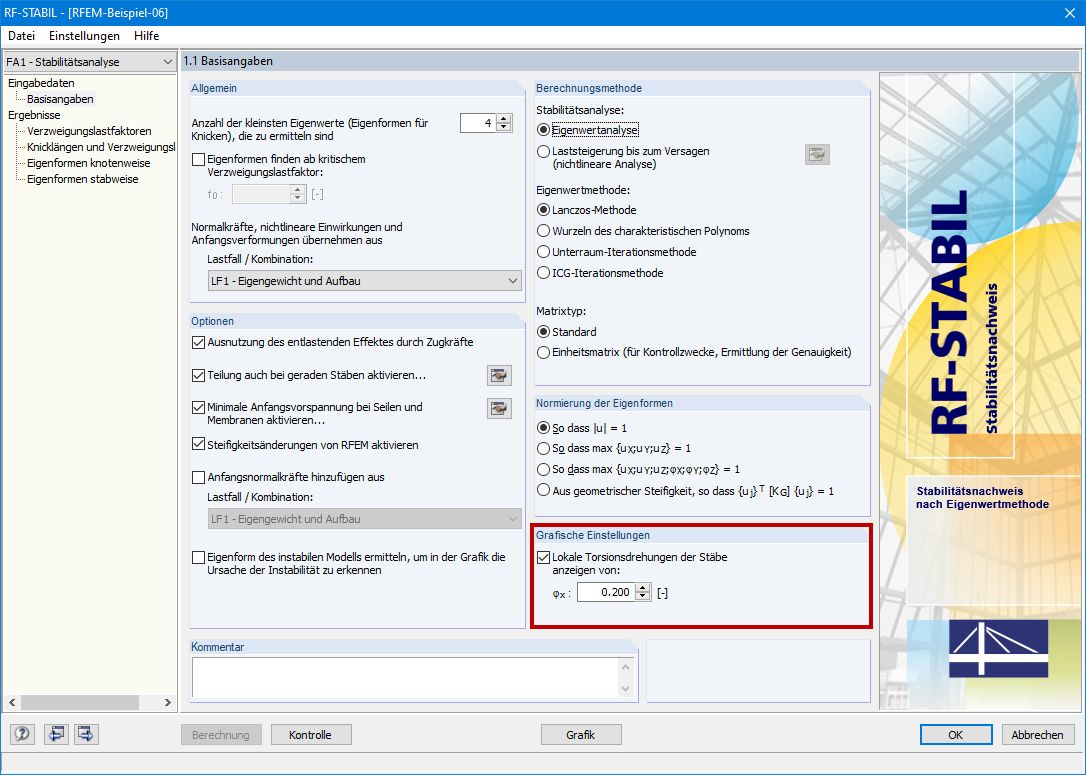The width and height of the screenshot is (1086, 775).
Task: Choose Wurzeln des charakteristischen Polynoms
Action: 544,231
